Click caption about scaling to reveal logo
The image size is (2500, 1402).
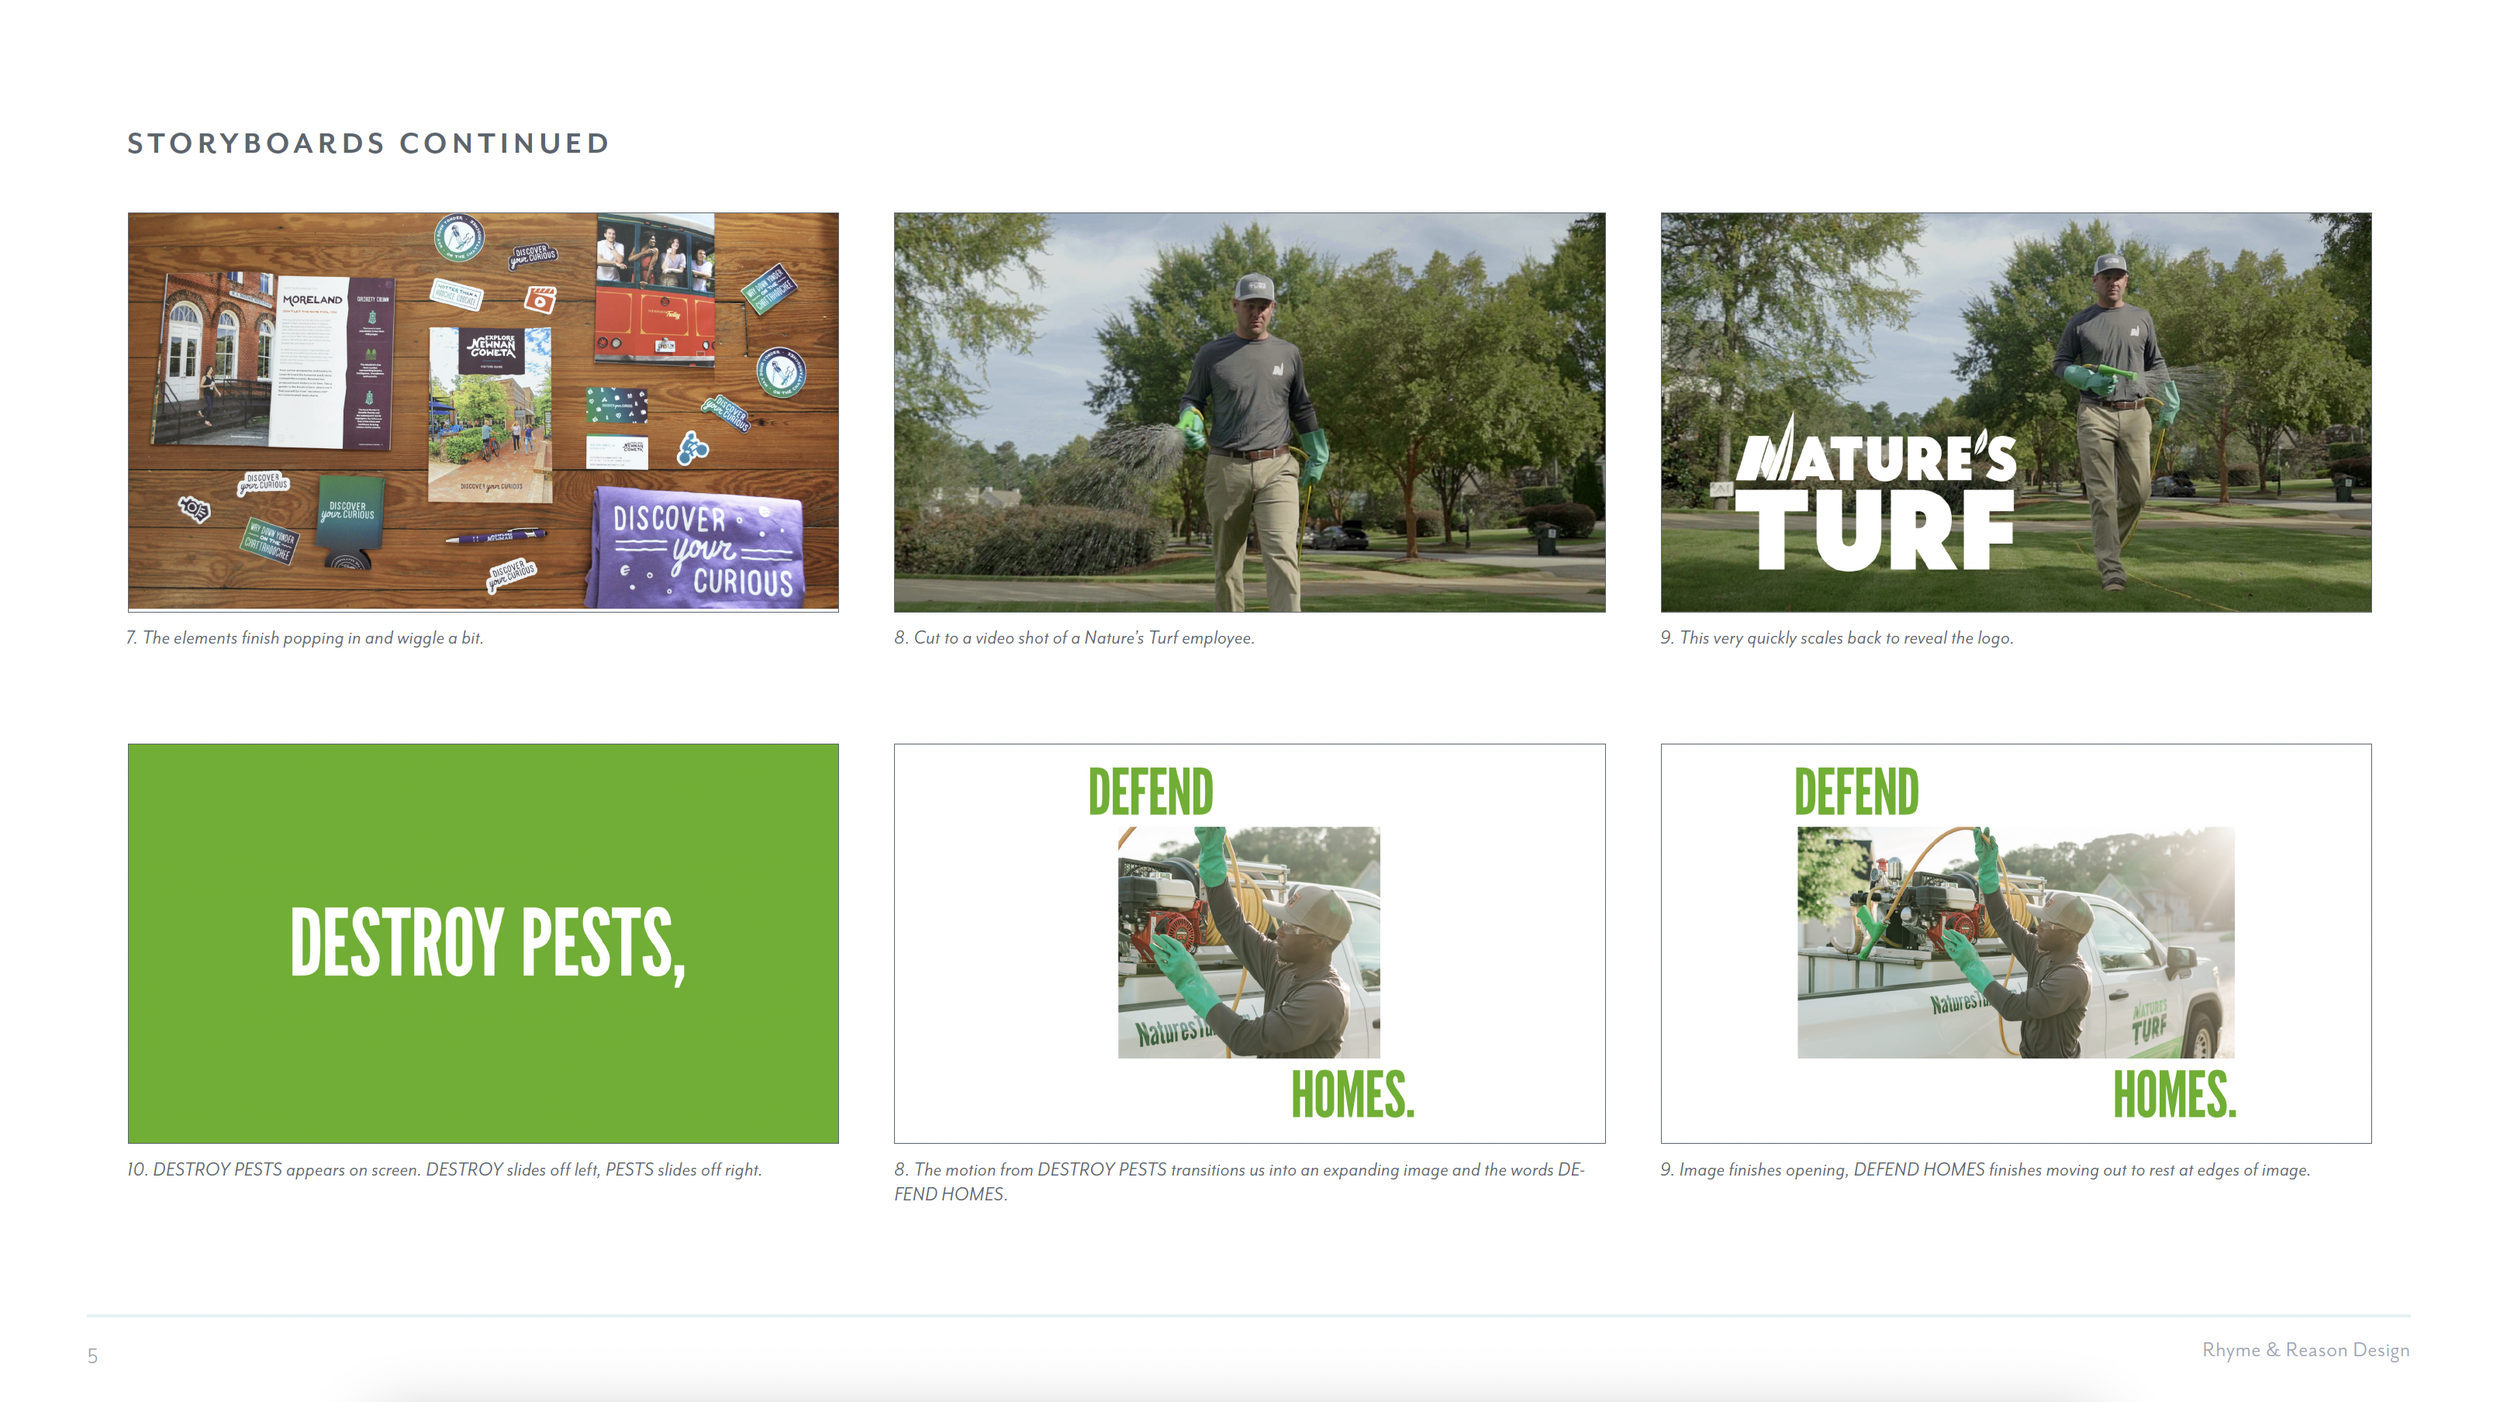click(1836, 638)
